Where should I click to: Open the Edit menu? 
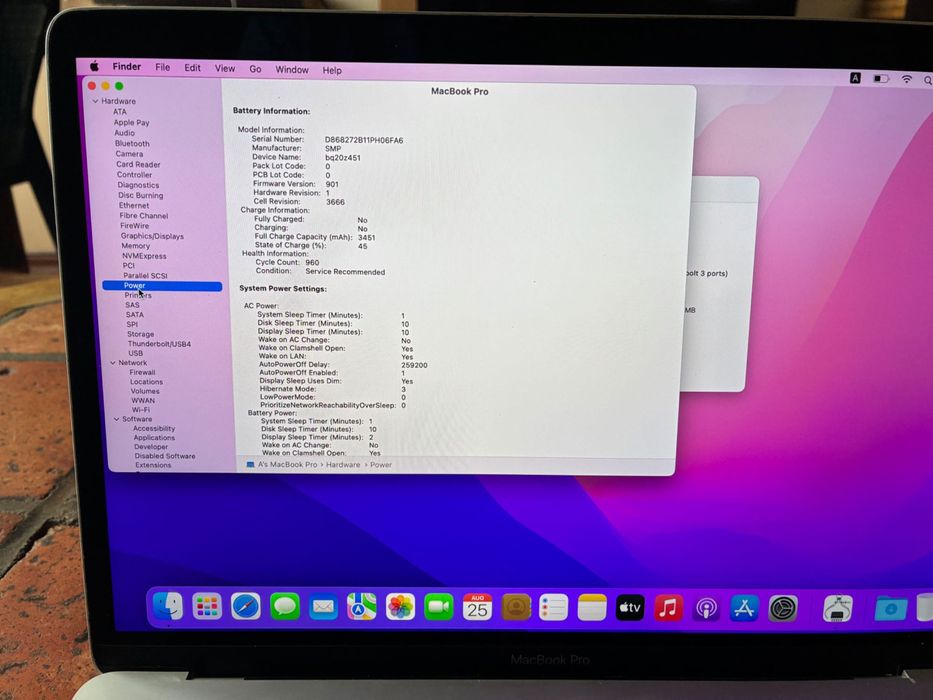(x=192, y=68)
